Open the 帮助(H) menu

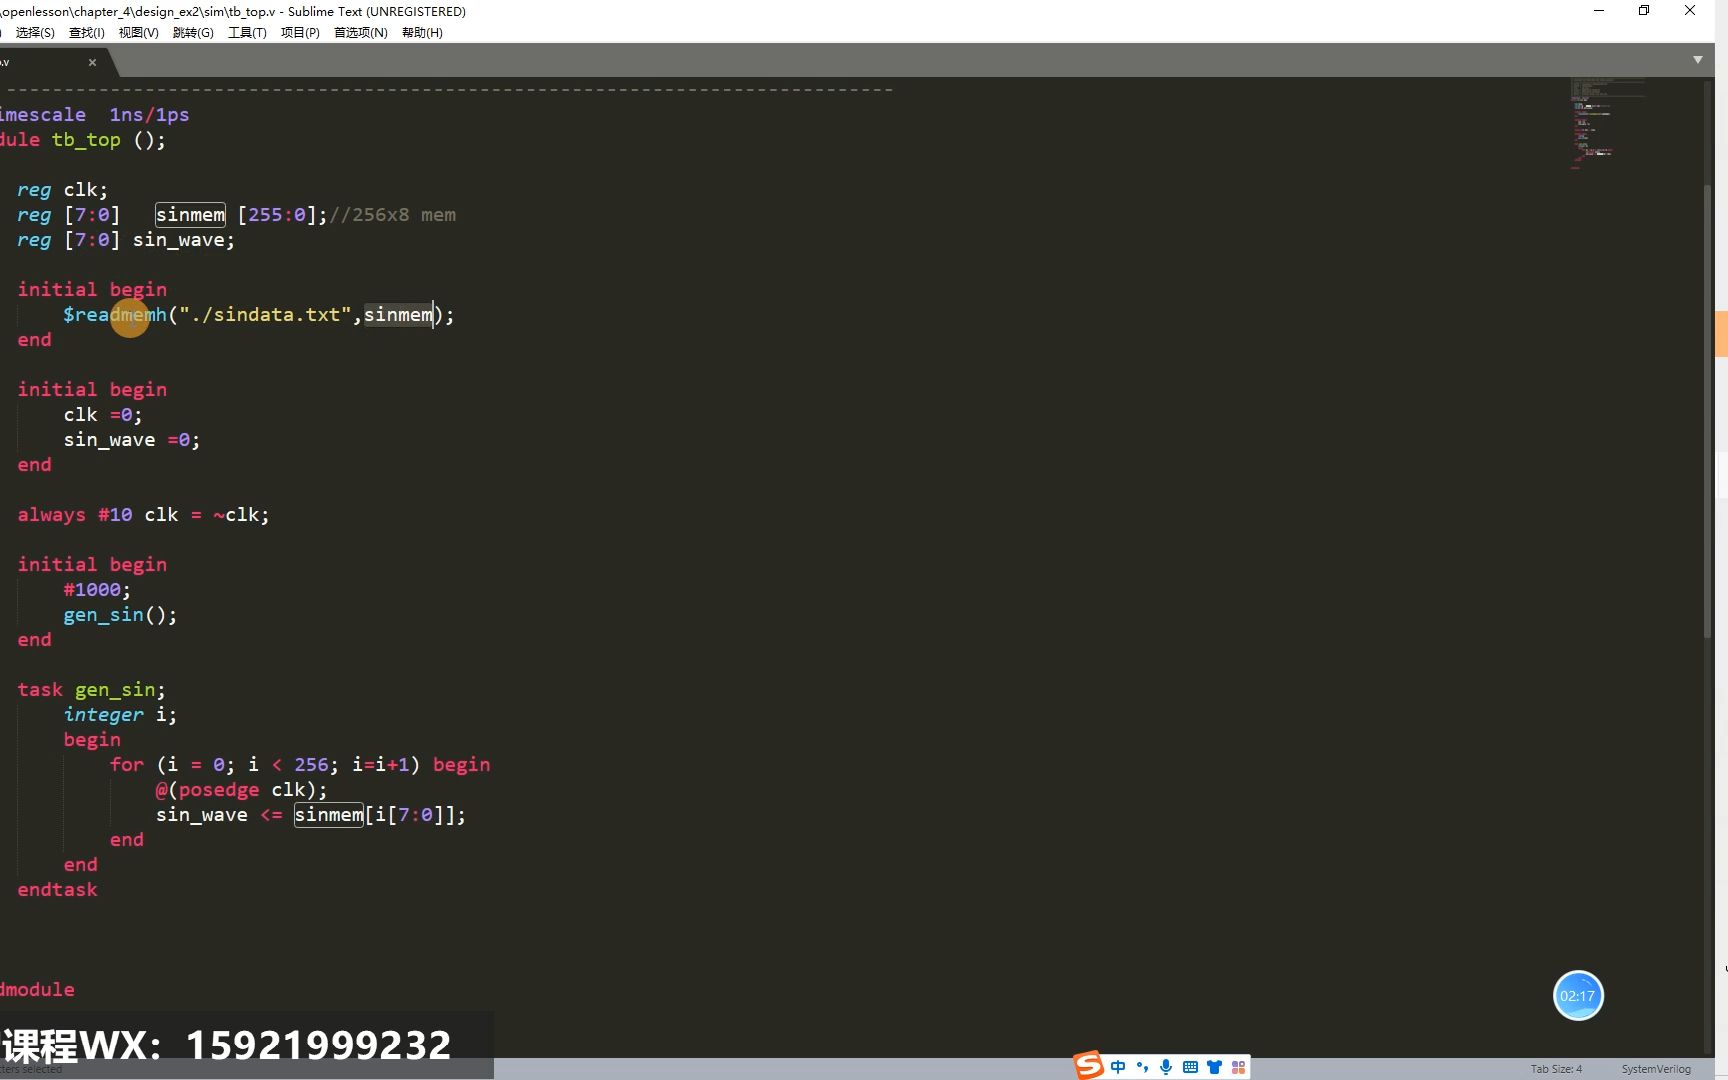[x=422, y=32]
